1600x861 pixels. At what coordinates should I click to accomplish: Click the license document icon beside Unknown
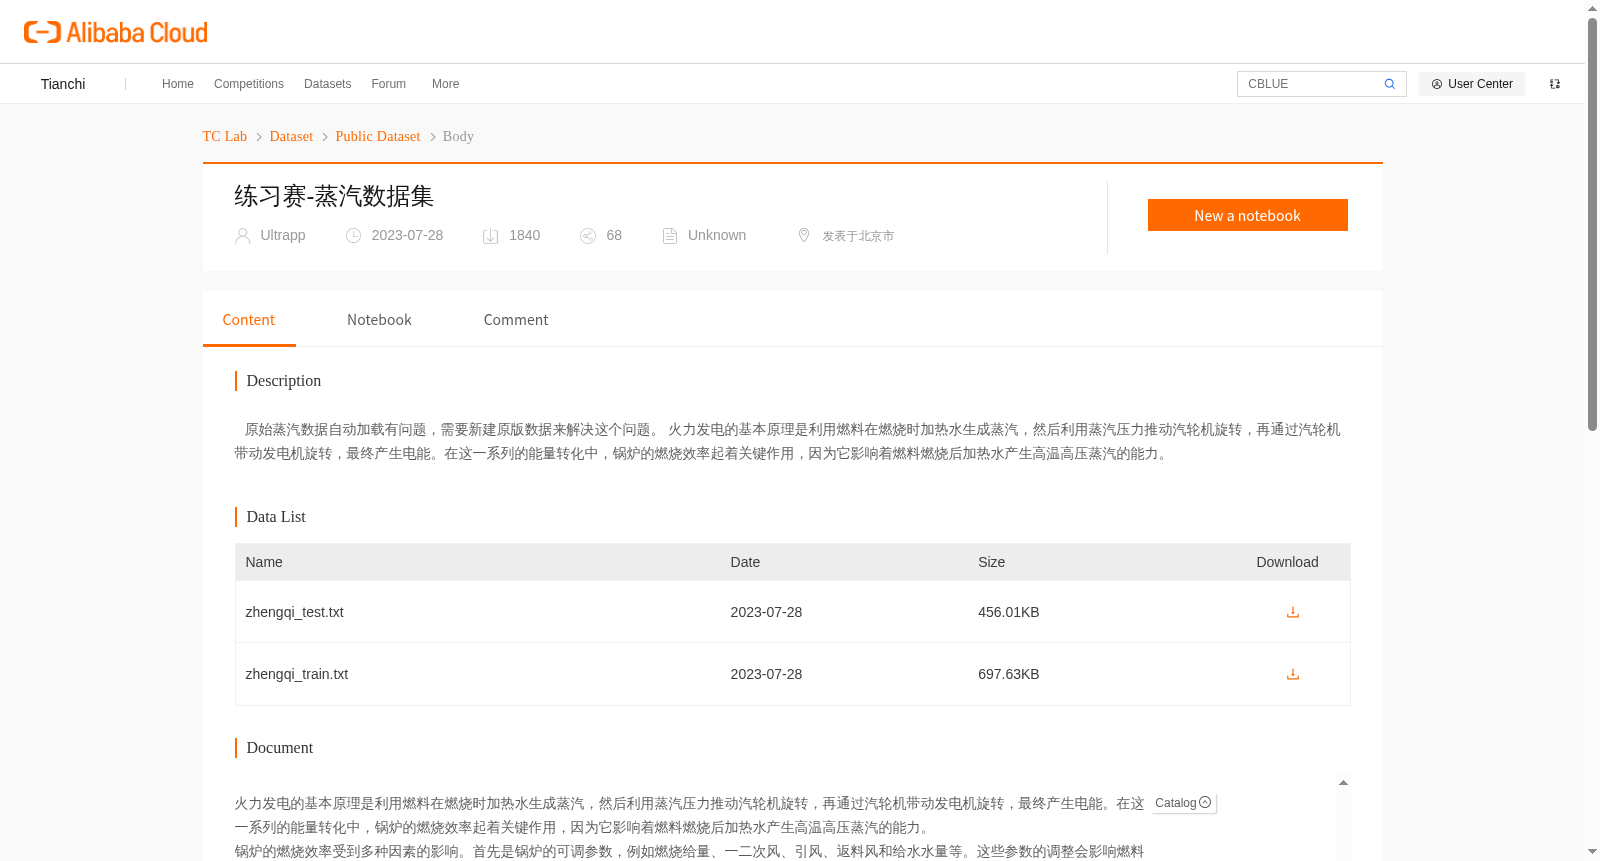(670, 236)
